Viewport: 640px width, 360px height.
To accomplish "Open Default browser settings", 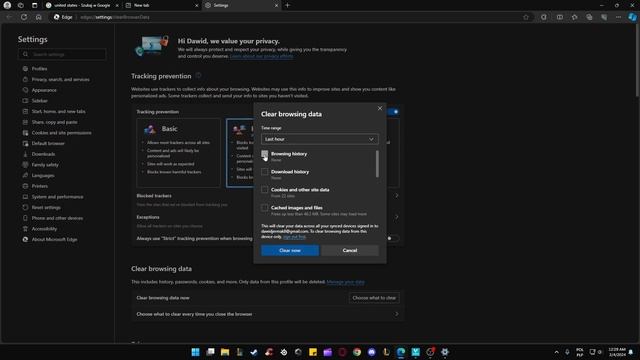I will pyautogui.click(x=48, y=143).
